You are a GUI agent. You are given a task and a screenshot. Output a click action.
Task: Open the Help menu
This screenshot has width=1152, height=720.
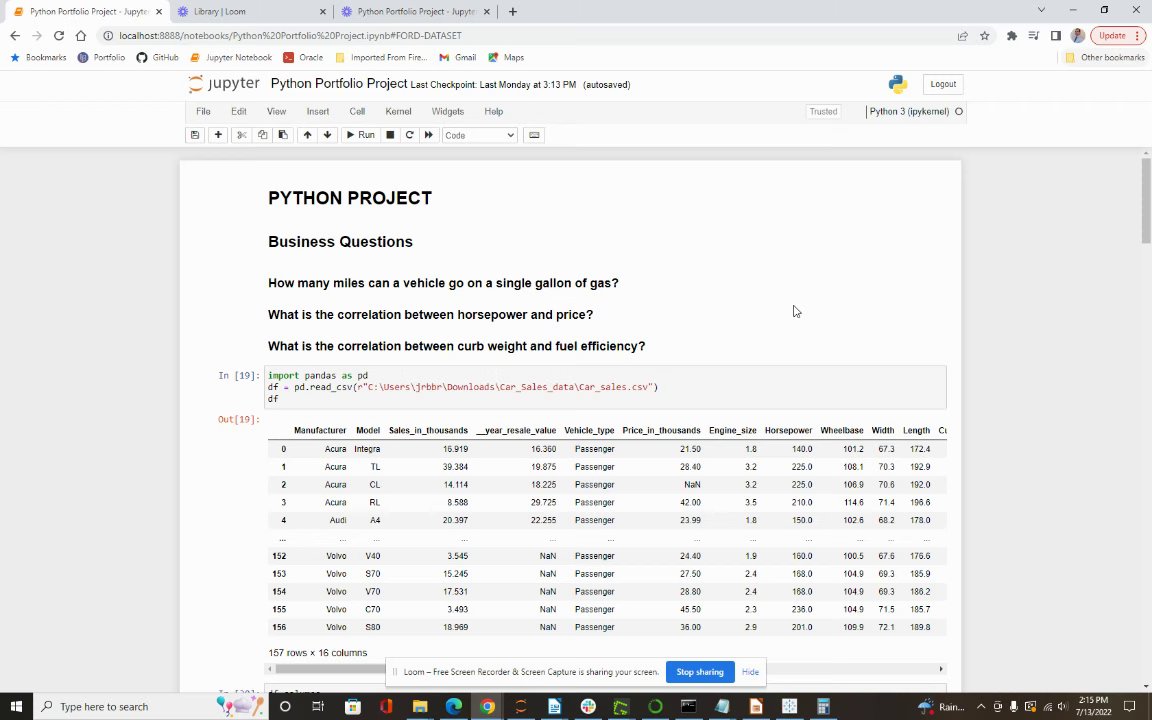tap(494, 112)
